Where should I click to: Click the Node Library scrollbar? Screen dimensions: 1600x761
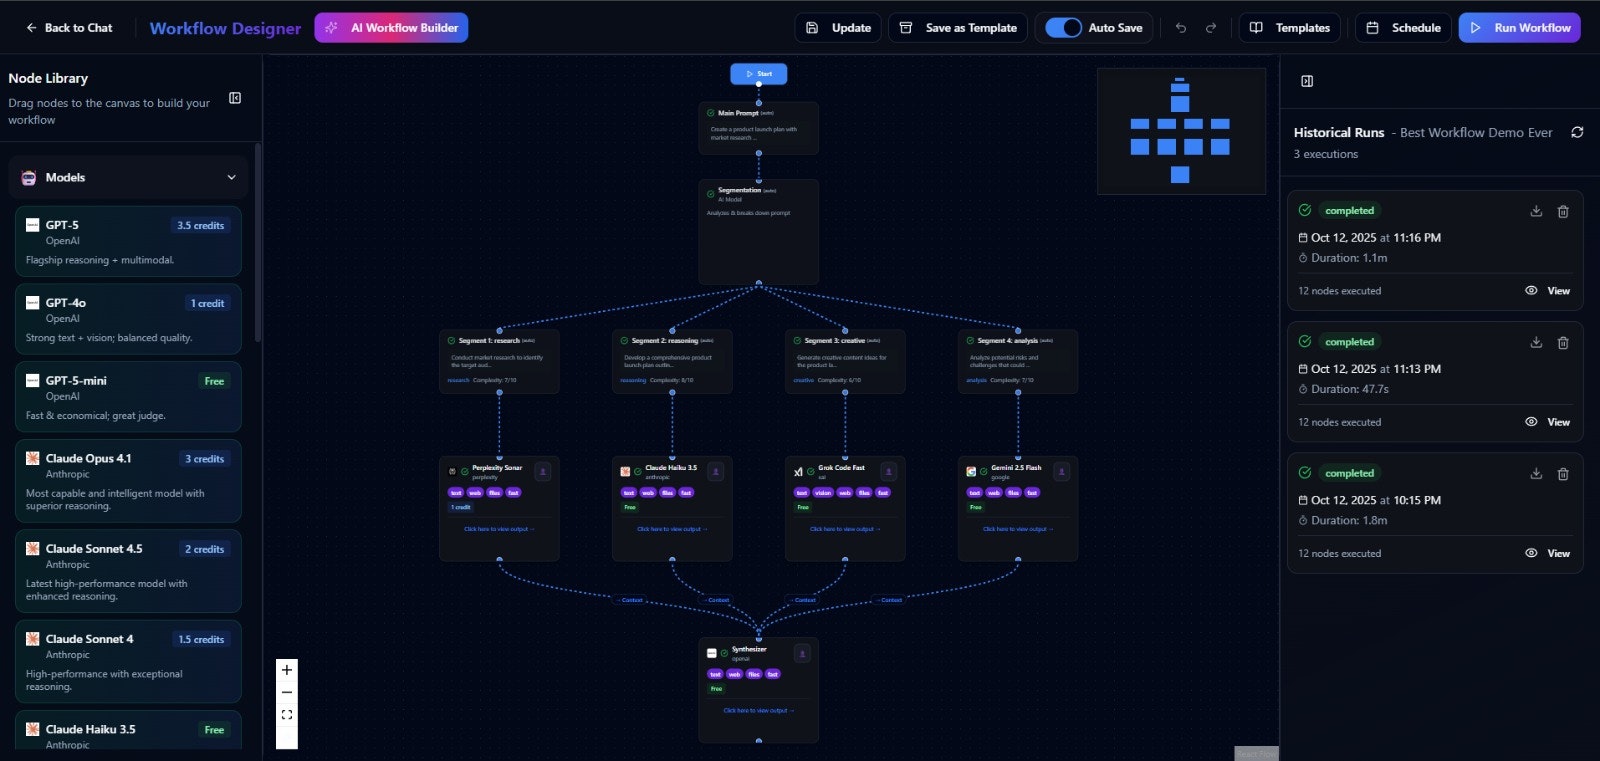[258, 242]
